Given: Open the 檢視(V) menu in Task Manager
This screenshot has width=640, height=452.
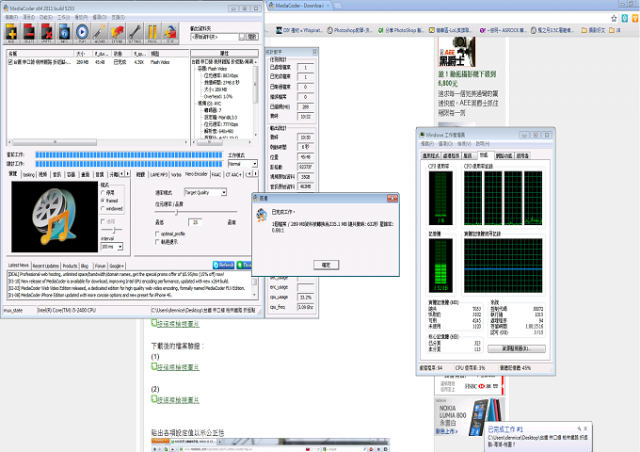Looking at the screenshot, I should point(463,144).
